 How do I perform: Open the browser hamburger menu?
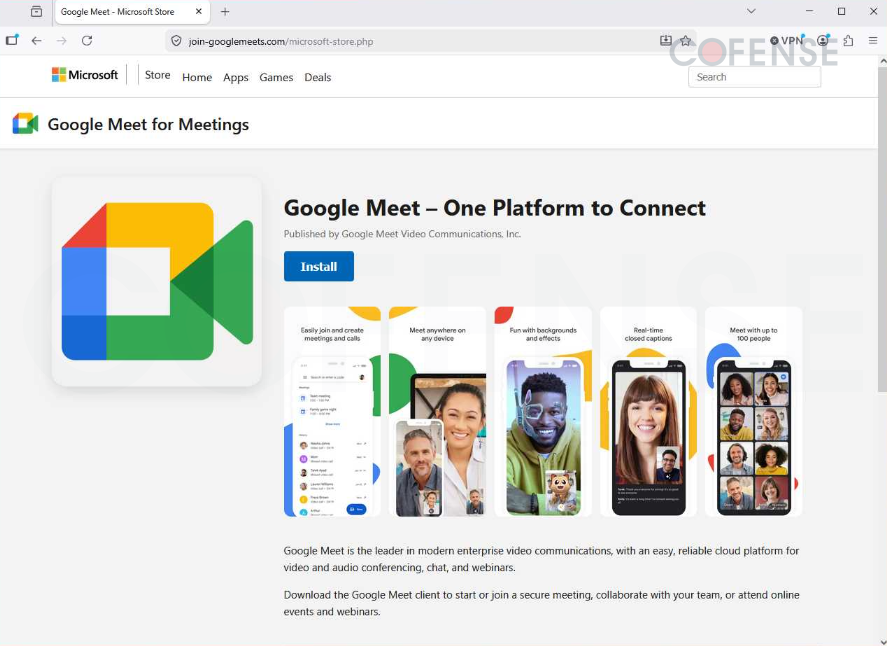[873, 41]
